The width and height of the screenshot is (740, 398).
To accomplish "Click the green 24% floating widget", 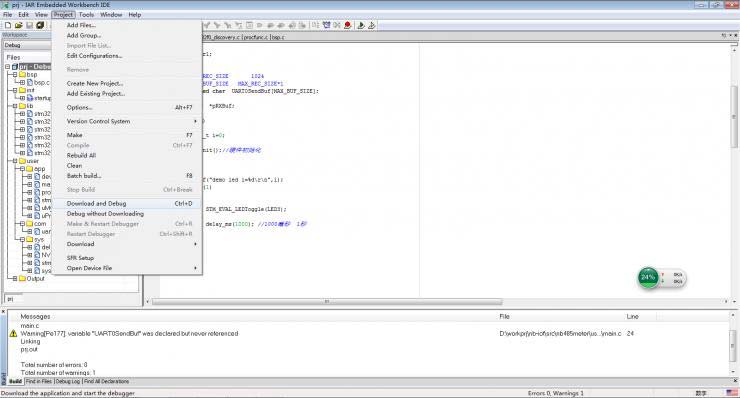I will click(x=648, y=277).
